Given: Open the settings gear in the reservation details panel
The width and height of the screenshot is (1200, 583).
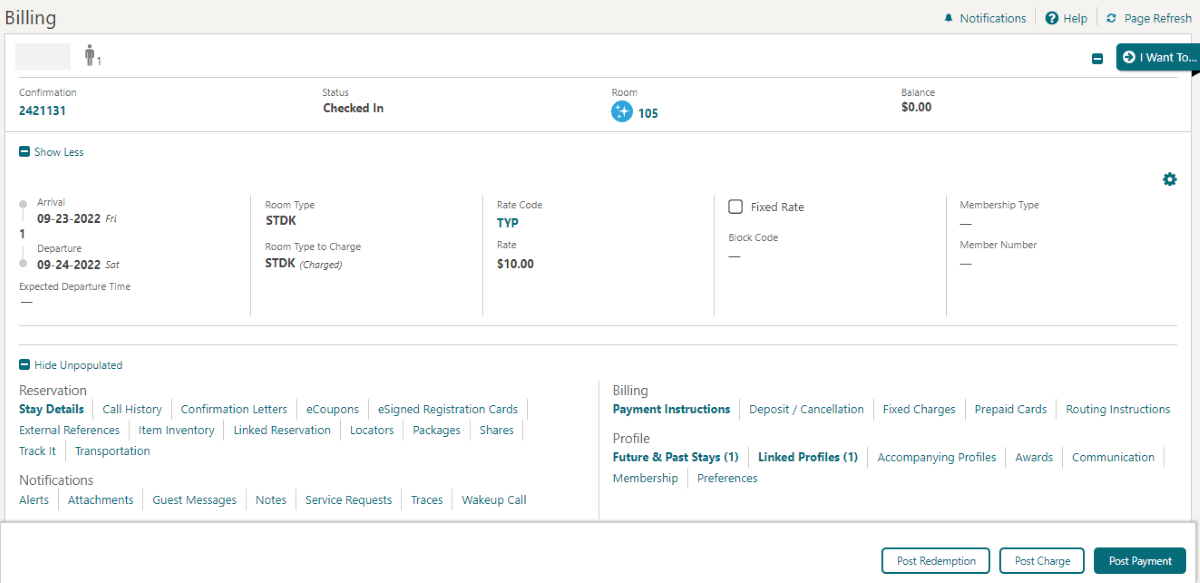Looking at the screenshot, I should tap(1169, 179).
